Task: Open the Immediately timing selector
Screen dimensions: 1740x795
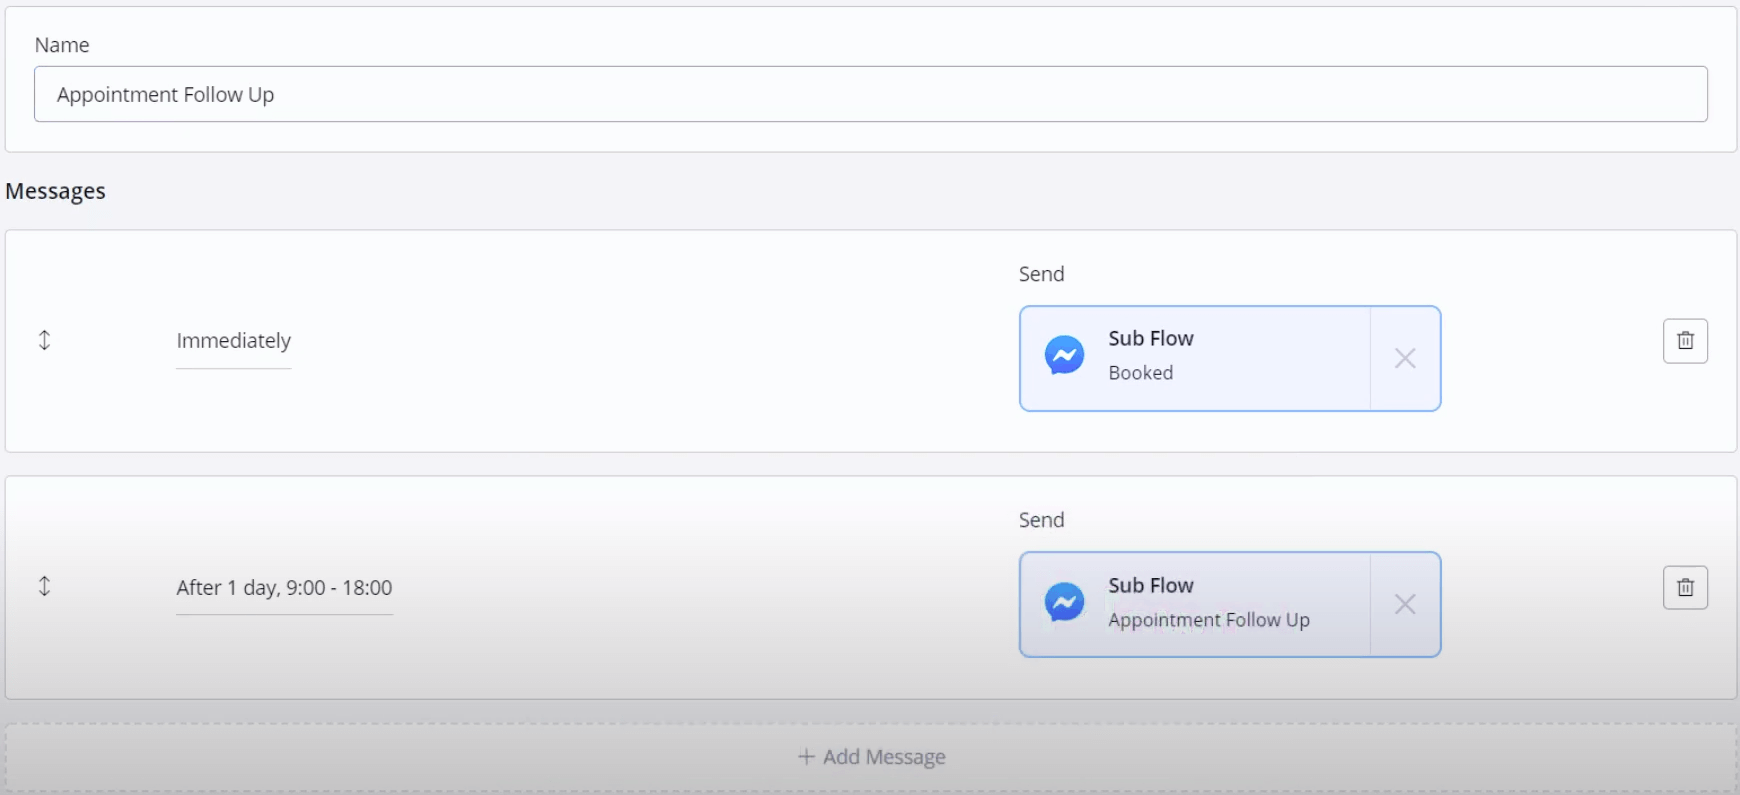Action: [x=233, y=341]
